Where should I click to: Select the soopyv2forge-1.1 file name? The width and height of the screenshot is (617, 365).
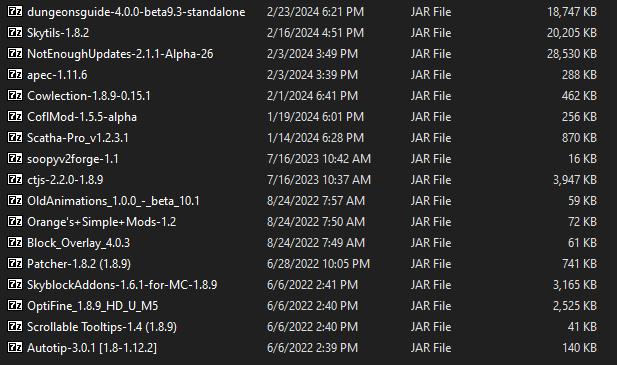(x=73, y=159)
